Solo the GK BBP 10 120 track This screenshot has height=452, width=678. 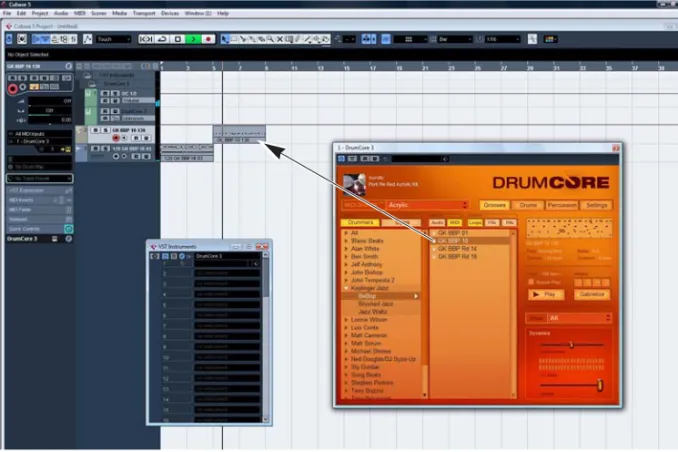coord(106,130)
